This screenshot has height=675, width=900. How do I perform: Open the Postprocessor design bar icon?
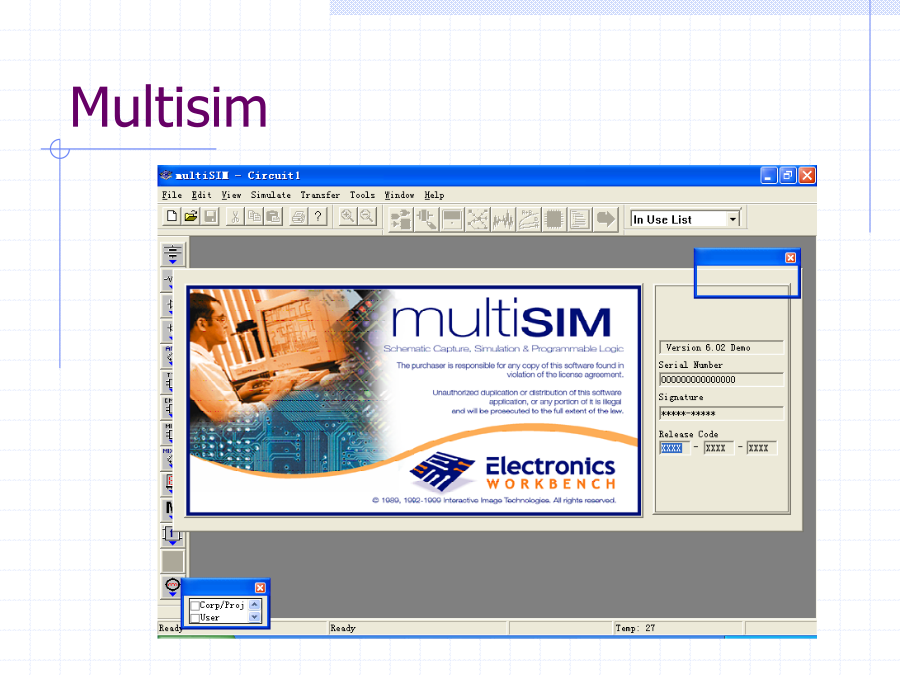(529, 219)
